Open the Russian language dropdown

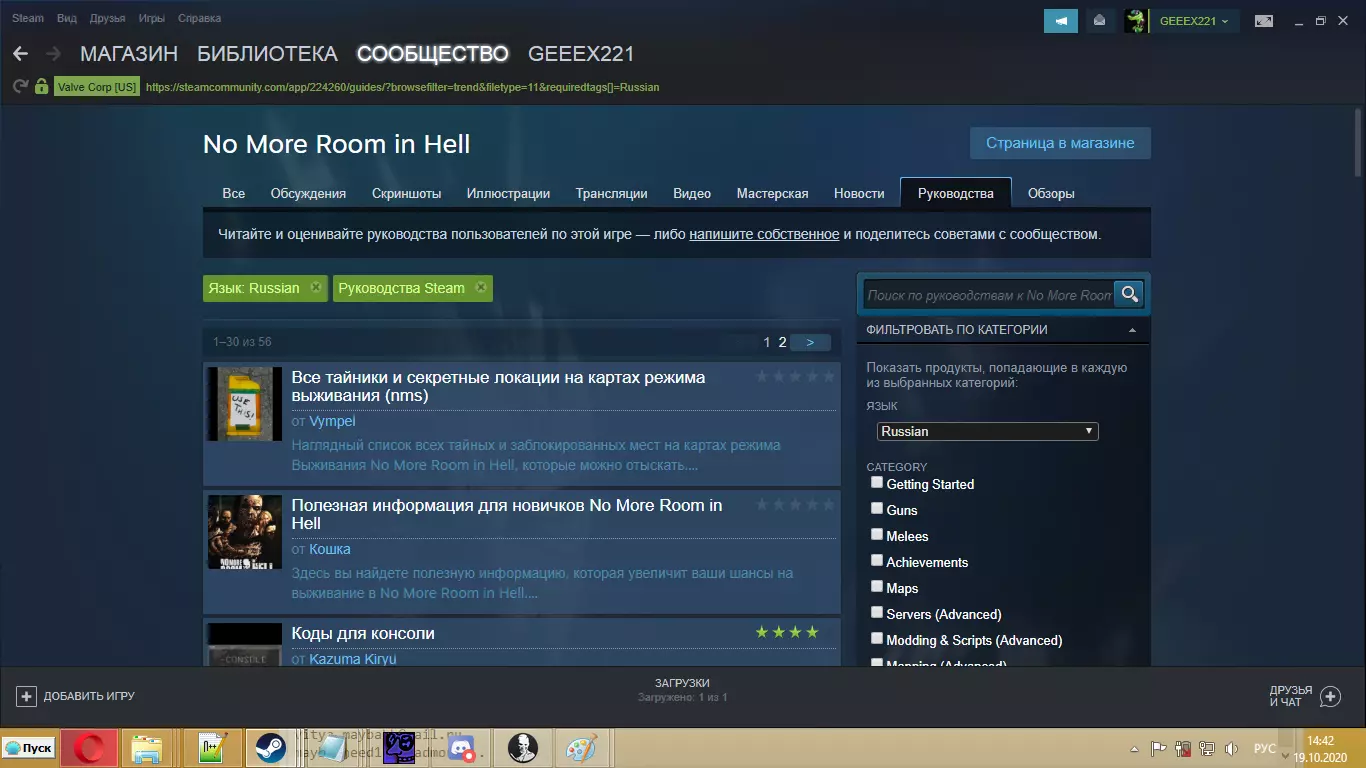point(988,431)
